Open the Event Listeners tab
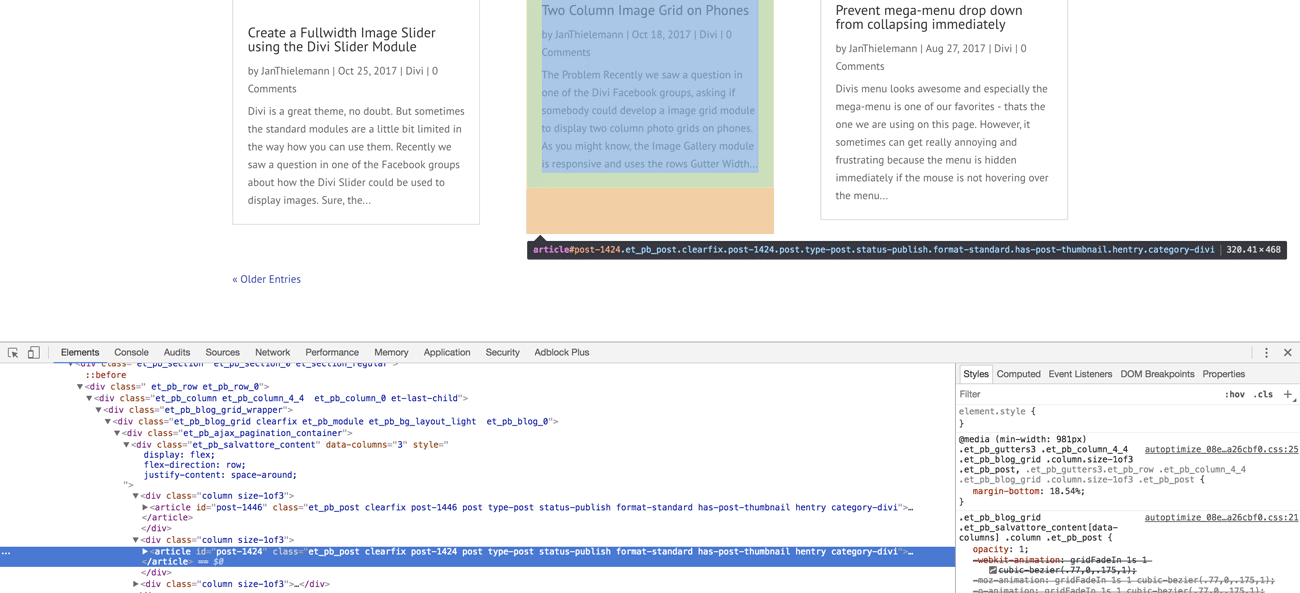This screenshot has width=1300, height=593. pyautogui.click(x=1079, y=374)
